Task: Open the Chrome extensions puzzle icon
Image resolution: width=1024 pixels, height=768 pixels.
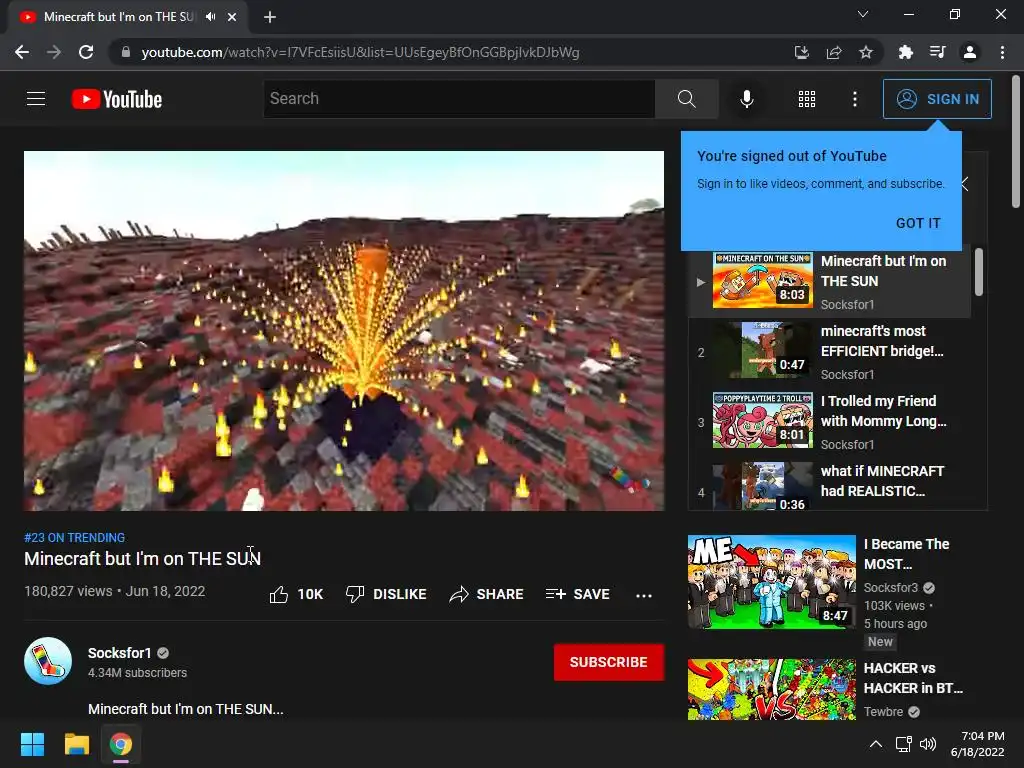Action: point(905,52)
